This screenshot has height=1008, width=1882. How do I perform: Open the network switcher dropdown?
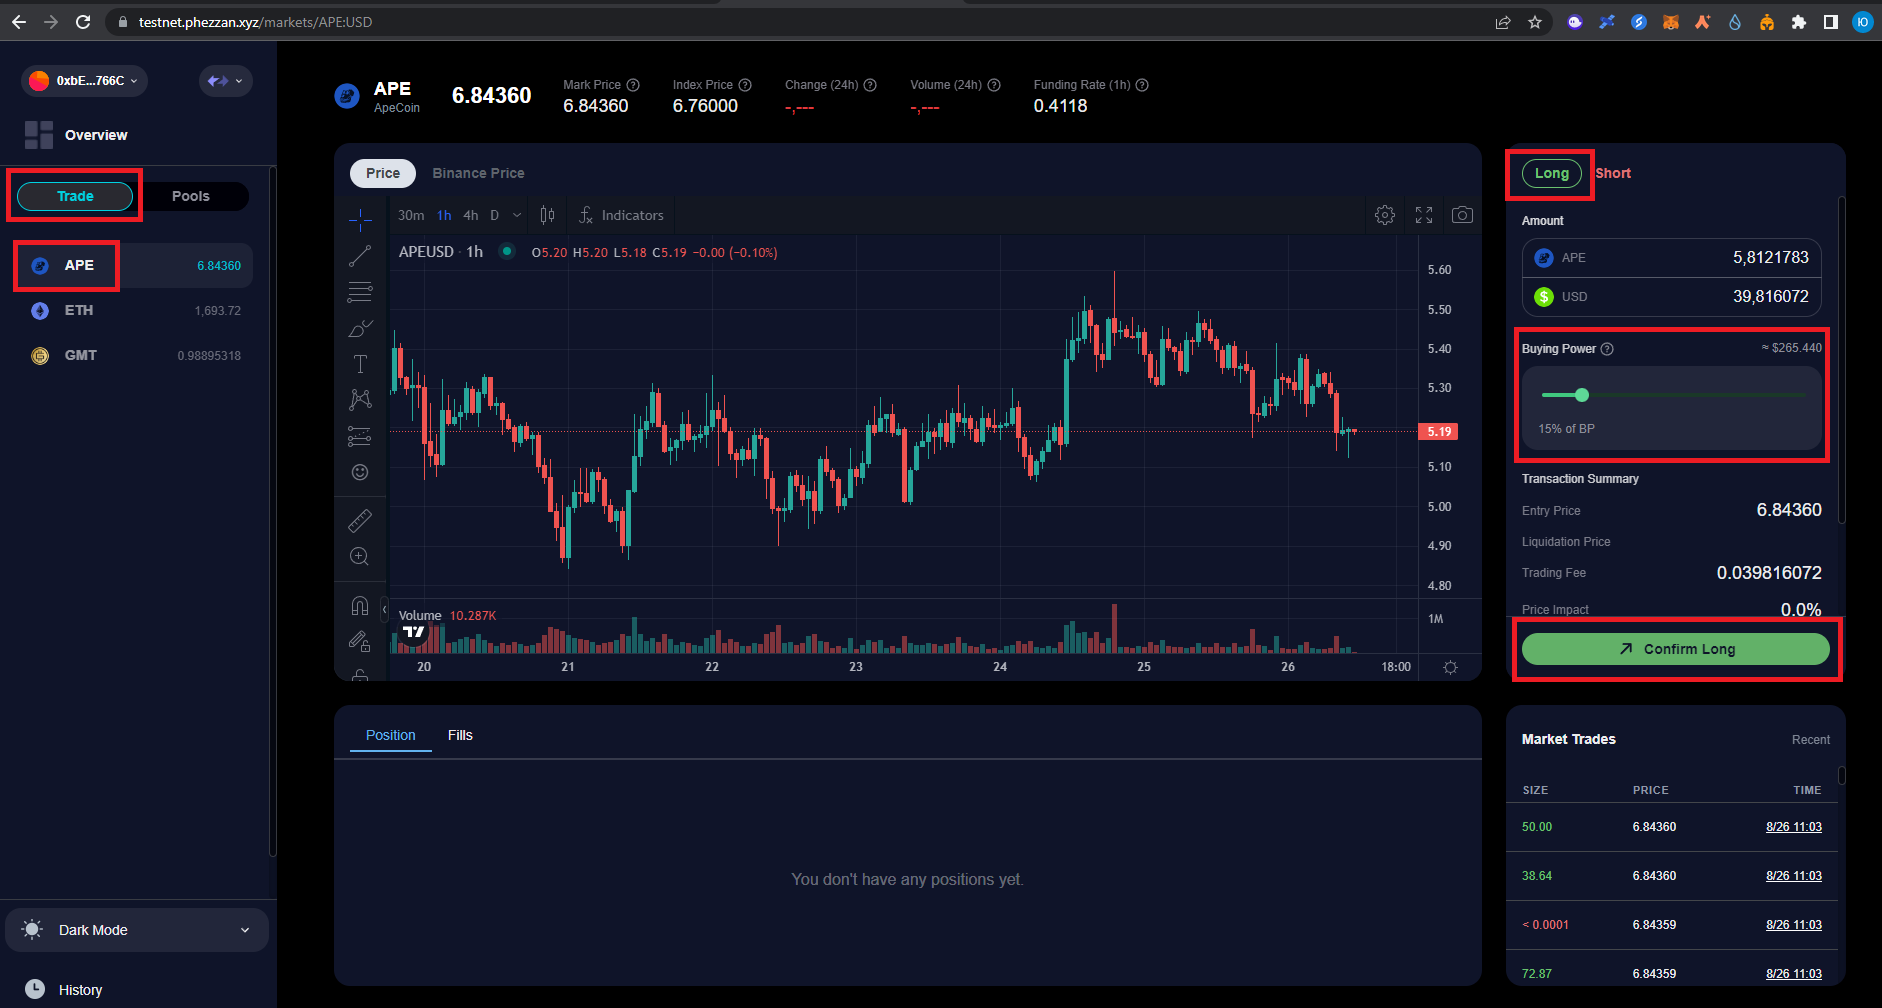point(225,81)
